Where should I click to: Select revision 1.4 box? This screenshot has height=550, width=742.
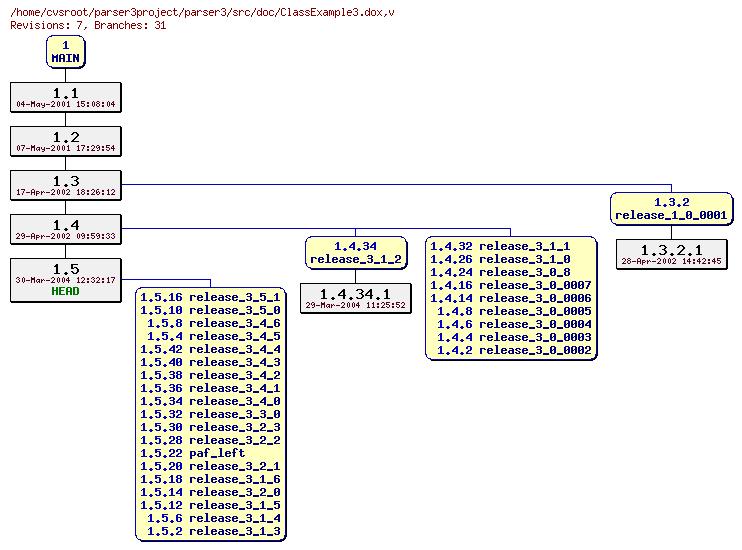[x=66, y=230]
